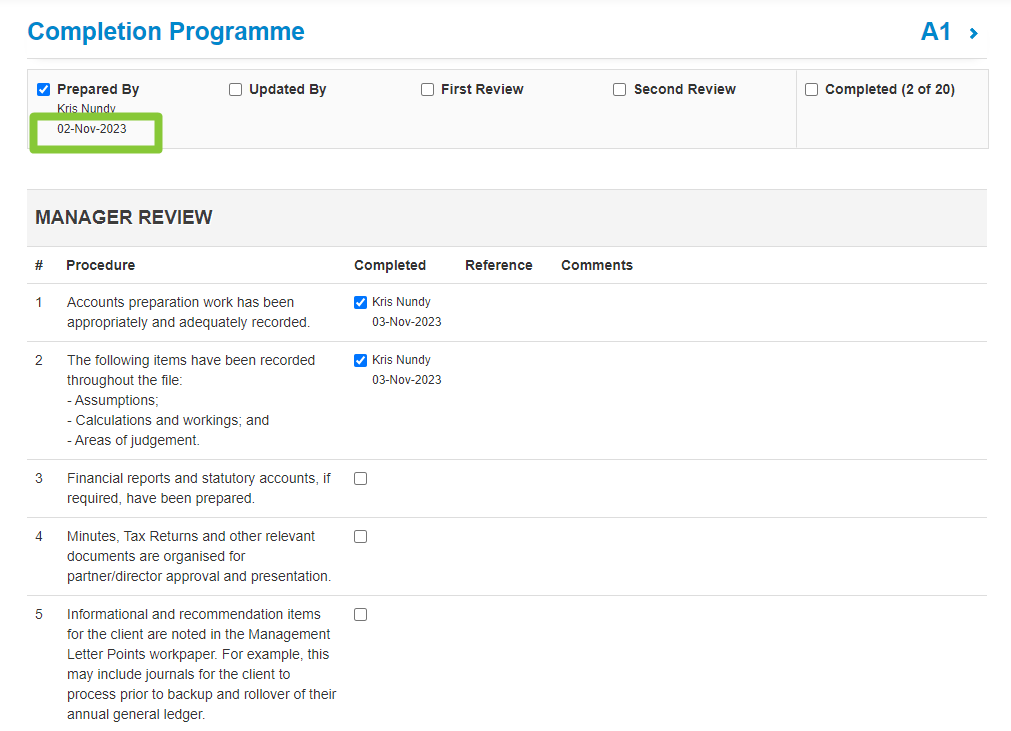This screenshot has width=1011, height=731.
Task: Click the A1 workpaper link
Action: [x=937, y=31]
